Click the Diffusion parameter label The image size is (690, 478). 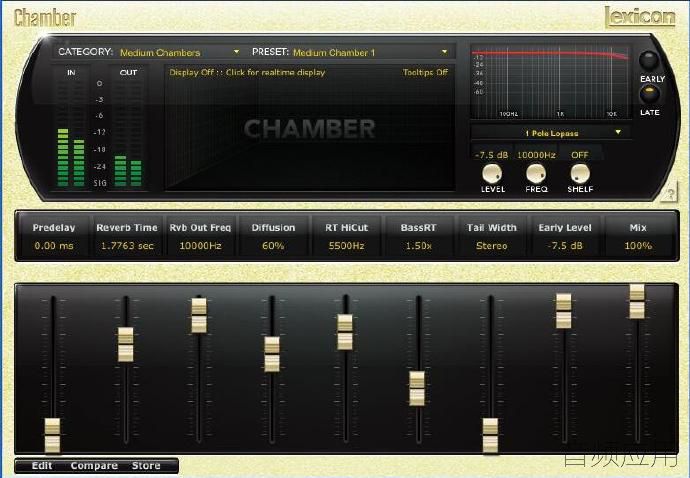(273, 228)
